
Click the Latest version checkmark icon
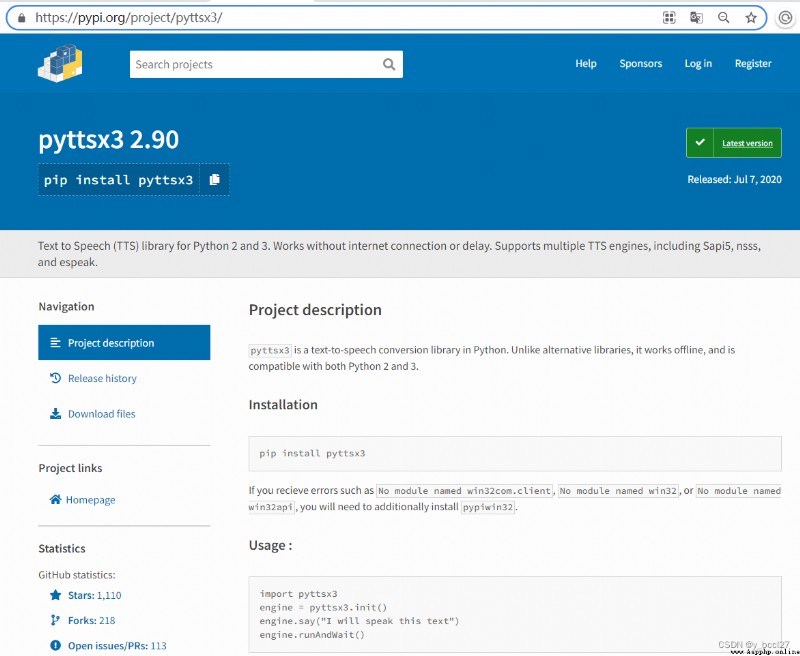[x=700, y=143]
